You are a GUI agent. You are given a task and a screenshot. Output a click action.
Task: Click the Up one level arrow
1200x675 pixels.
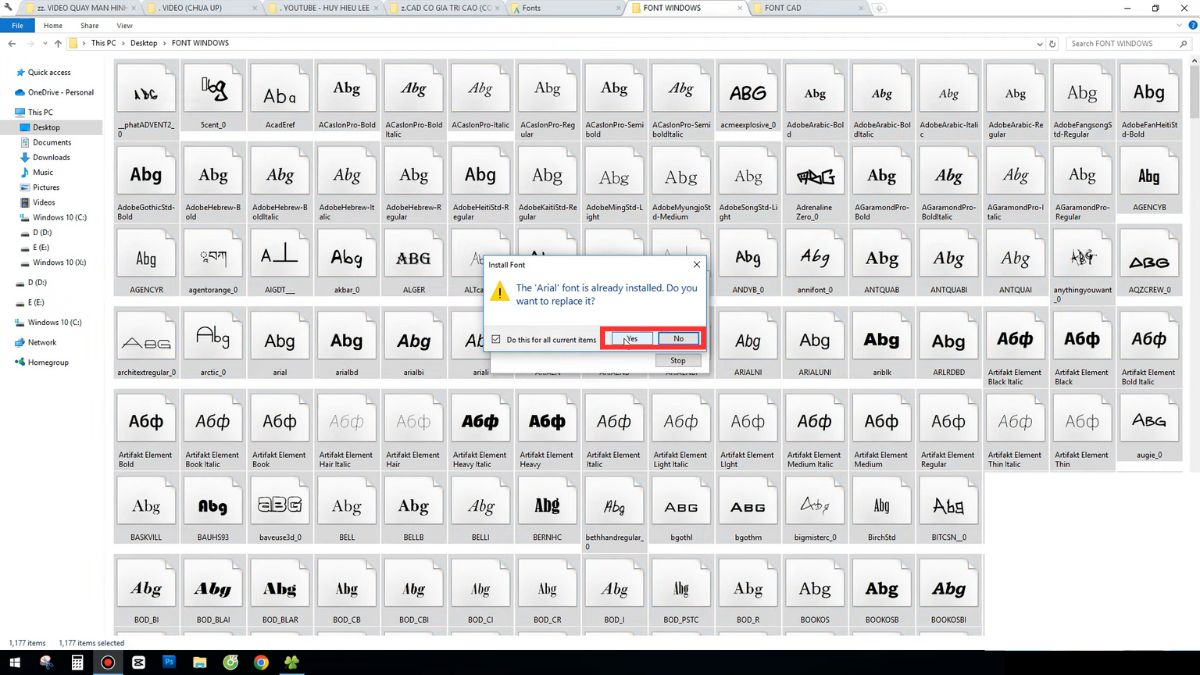click(57, 44)
